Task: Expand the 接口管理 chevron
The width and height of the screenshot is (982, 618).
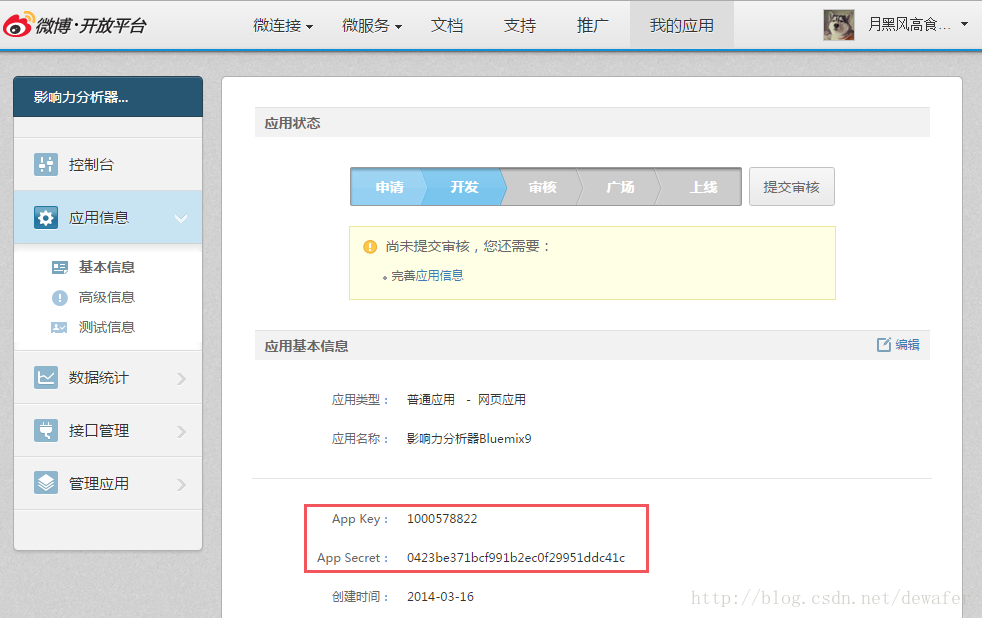Action: pos(182,432)
